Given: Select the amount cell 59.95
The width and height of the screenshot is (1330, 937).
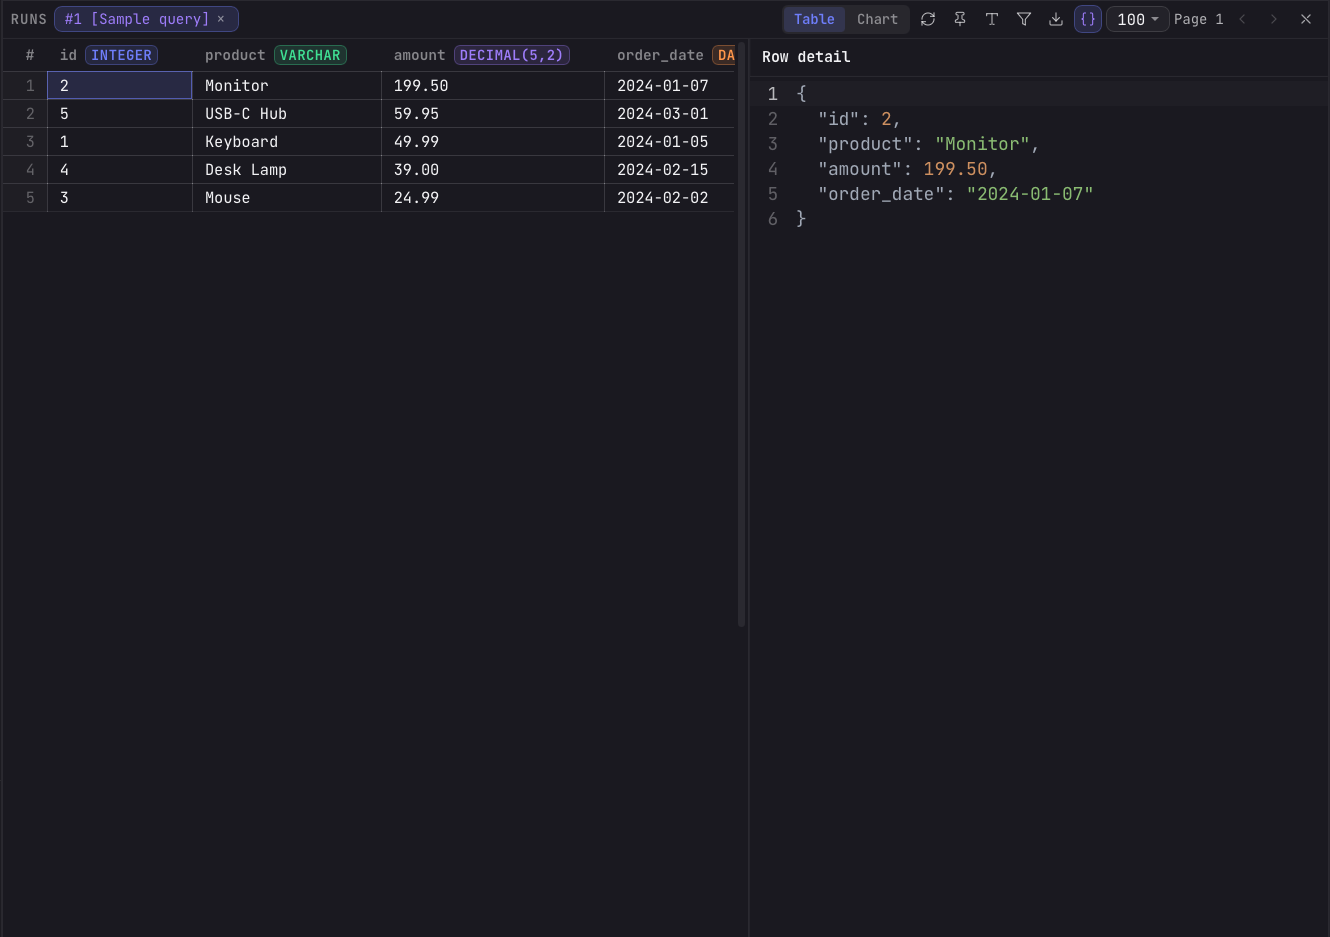Looking at the screenshot, I should [x=493, y=114].
